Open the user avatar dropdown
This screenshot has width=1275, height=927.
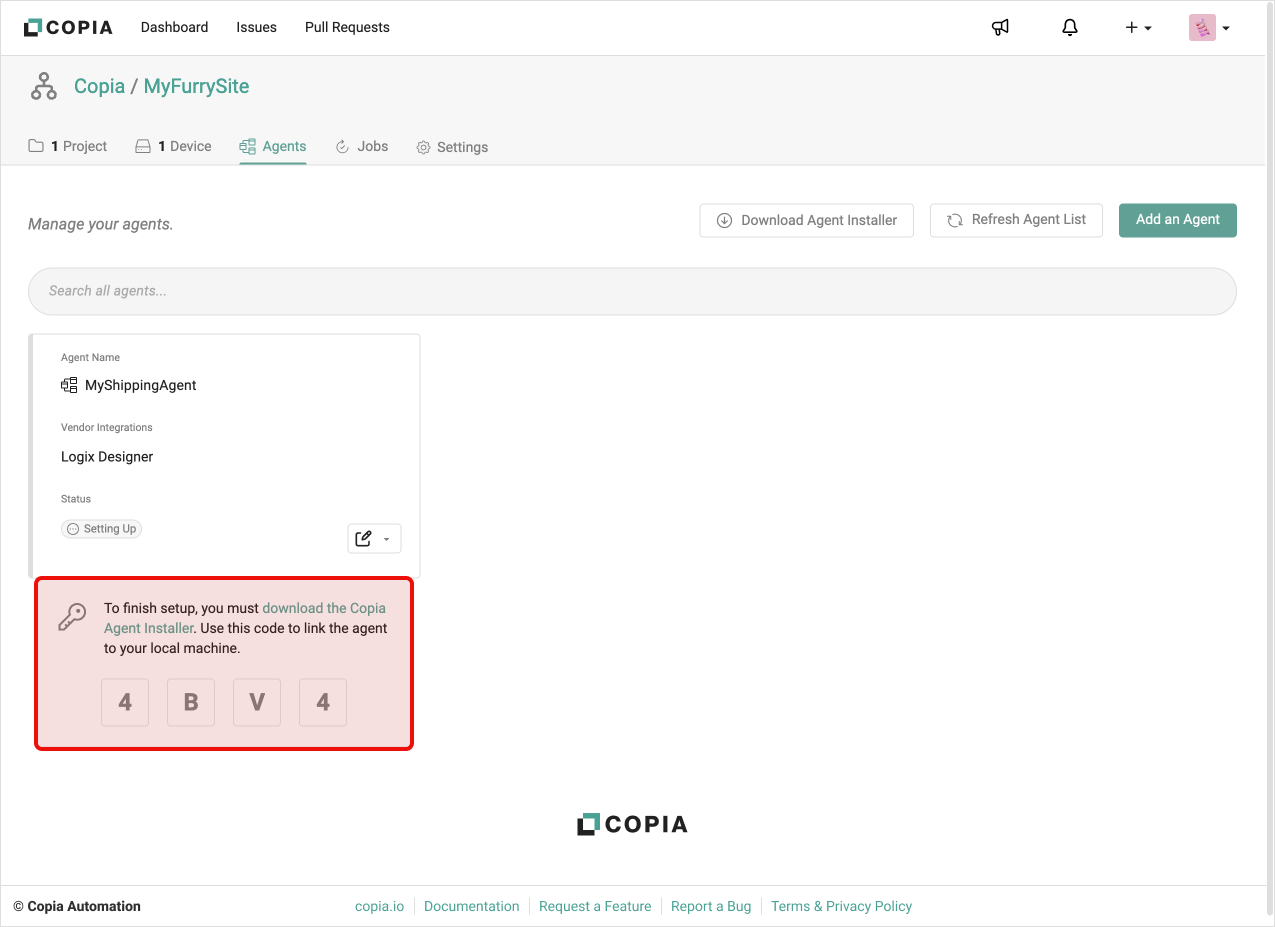[1209, 28]
